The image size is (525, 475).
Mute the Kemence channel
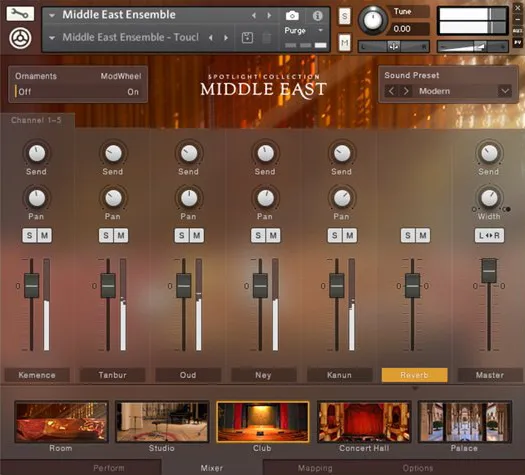pos(45,235)
